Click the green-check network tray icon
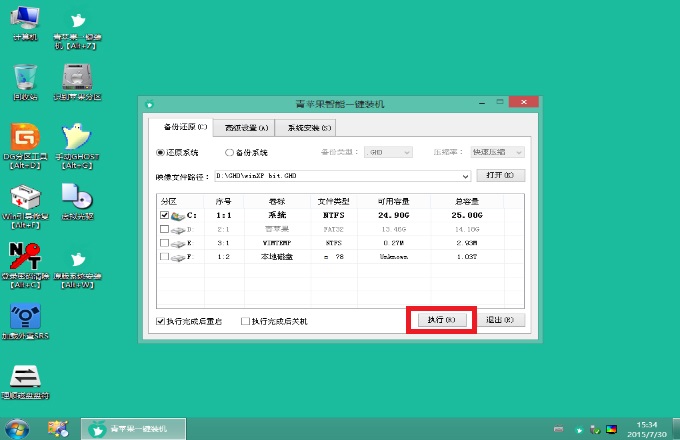The height and width of the screenshot is (440, 680). coord(595,430)
